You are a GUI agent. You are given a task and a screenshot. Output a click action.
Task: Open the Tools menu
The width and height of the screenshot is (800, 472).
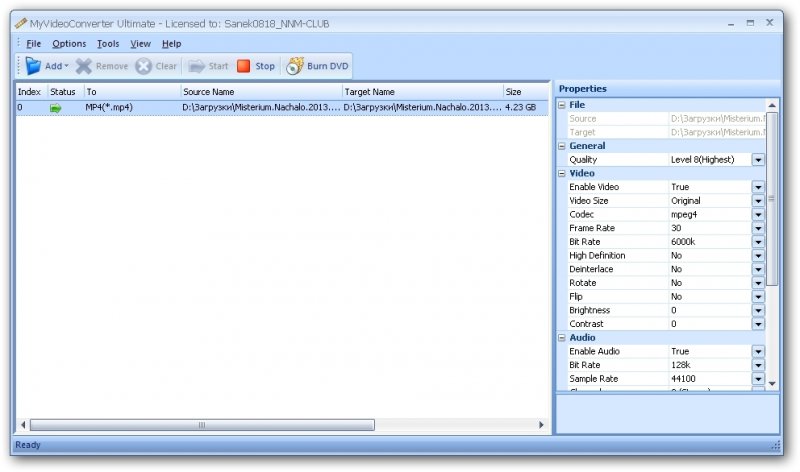(x=108, y=44)
